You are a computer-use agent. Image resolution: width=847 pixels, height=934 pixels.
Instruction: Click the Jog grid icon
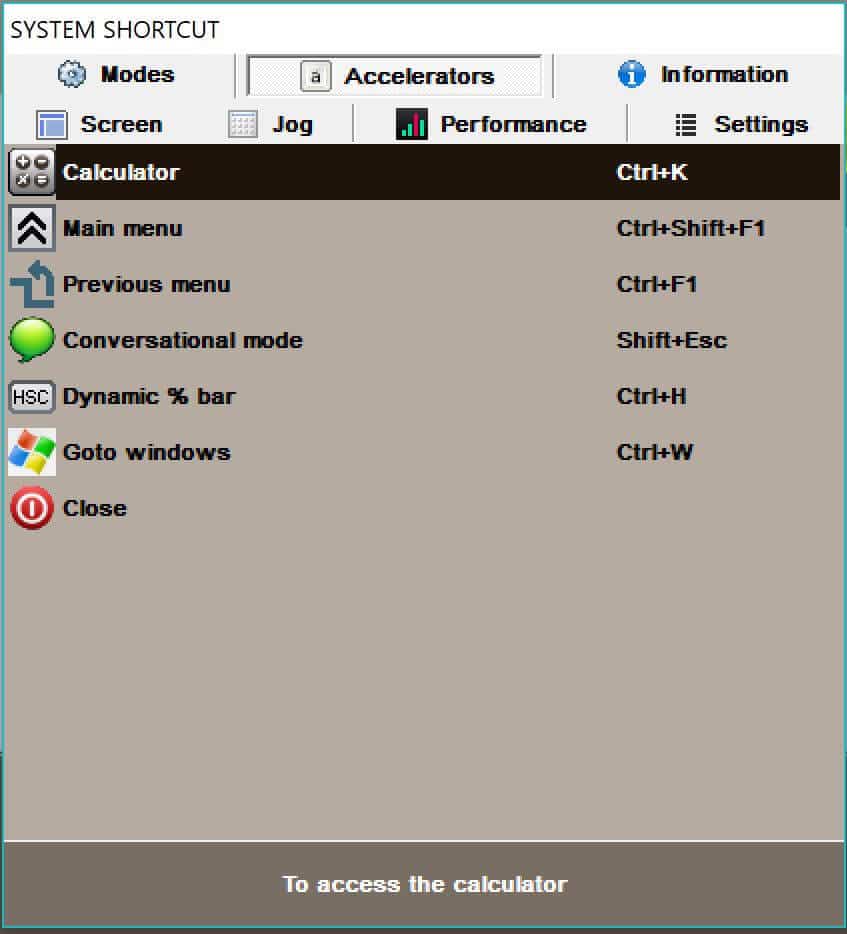point(242,124)
